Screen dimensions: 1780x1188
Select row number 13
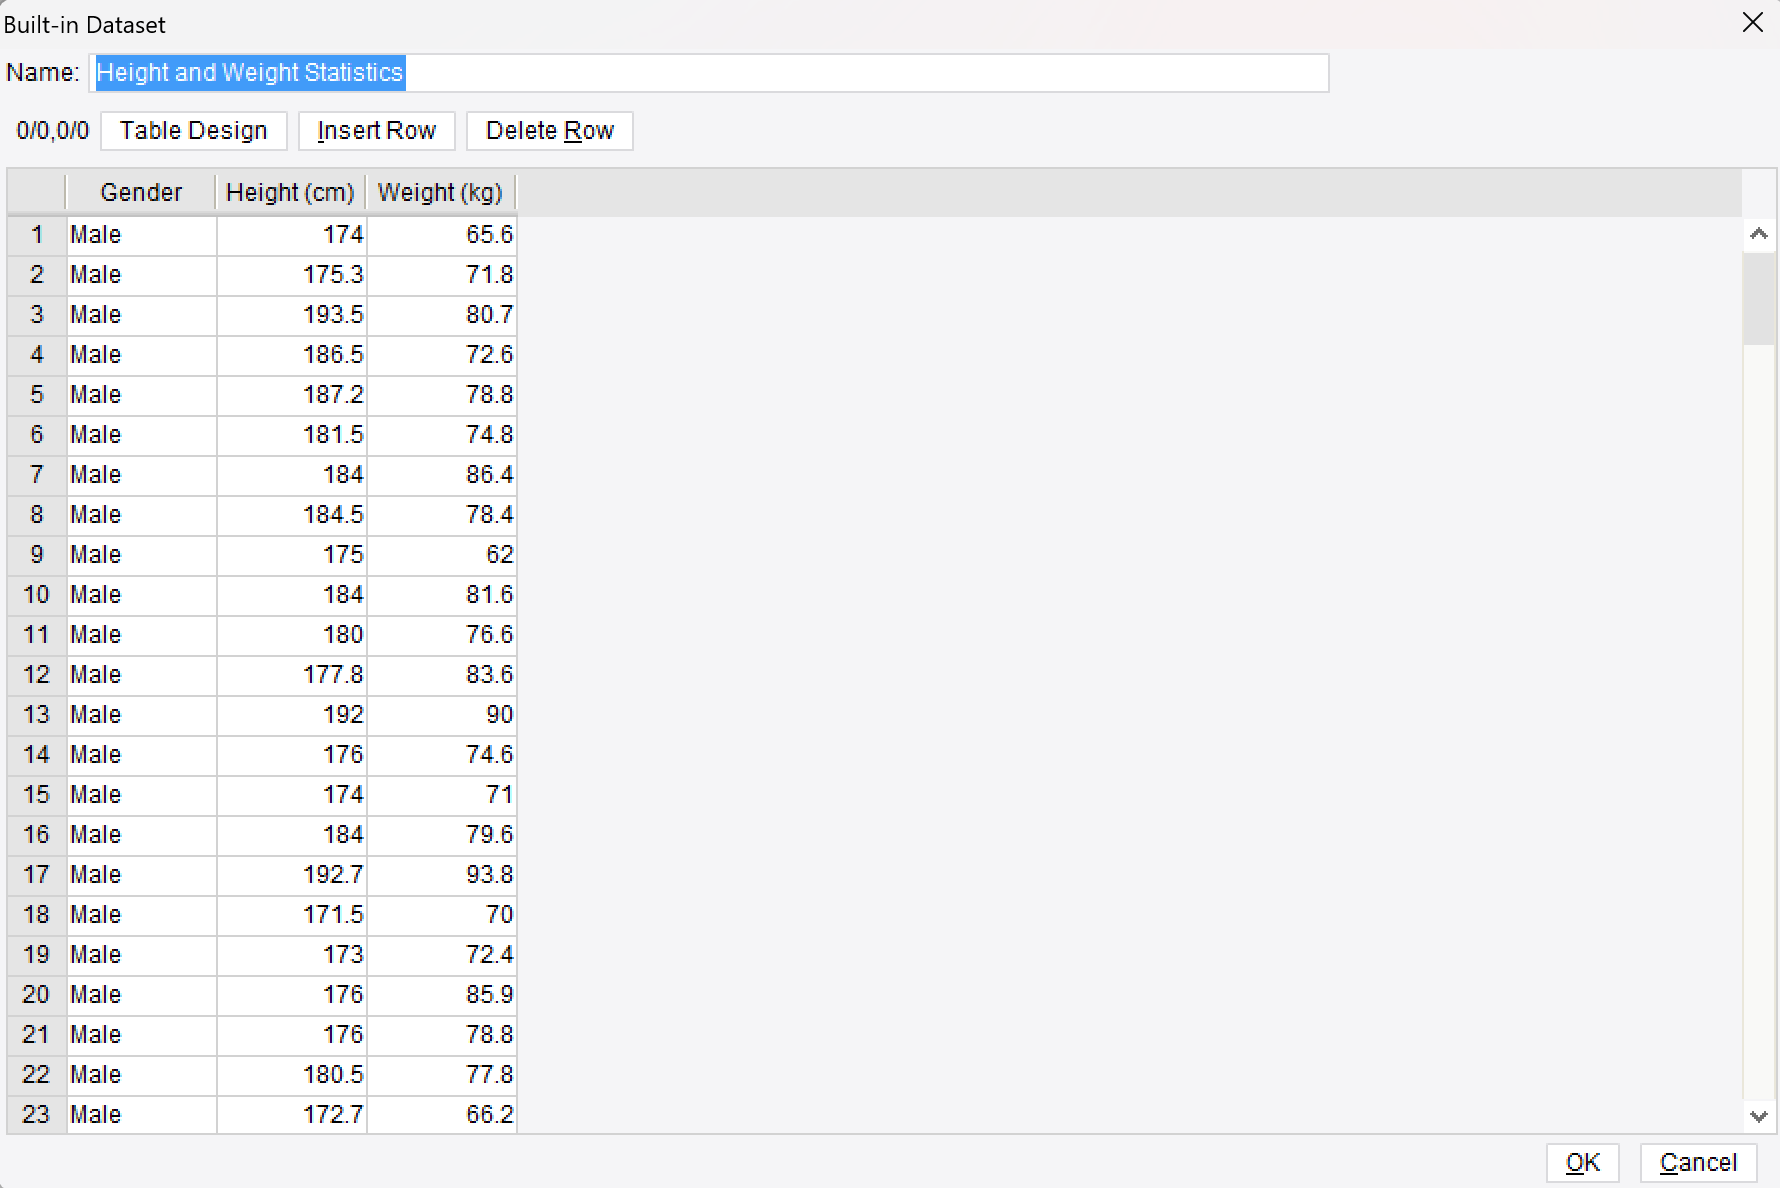[36, 714]
